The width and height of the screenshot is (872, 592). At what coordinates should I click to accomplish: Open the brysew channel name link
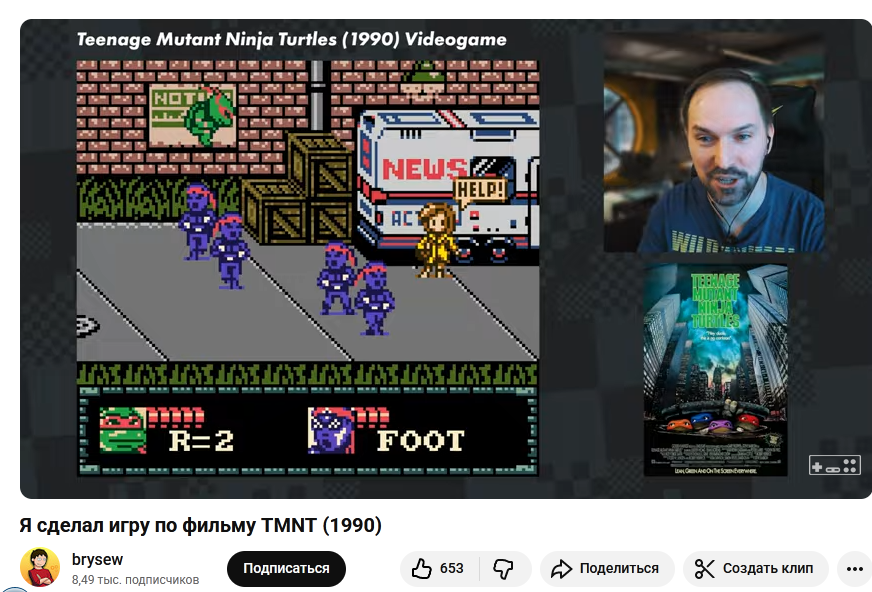[97, 559]
